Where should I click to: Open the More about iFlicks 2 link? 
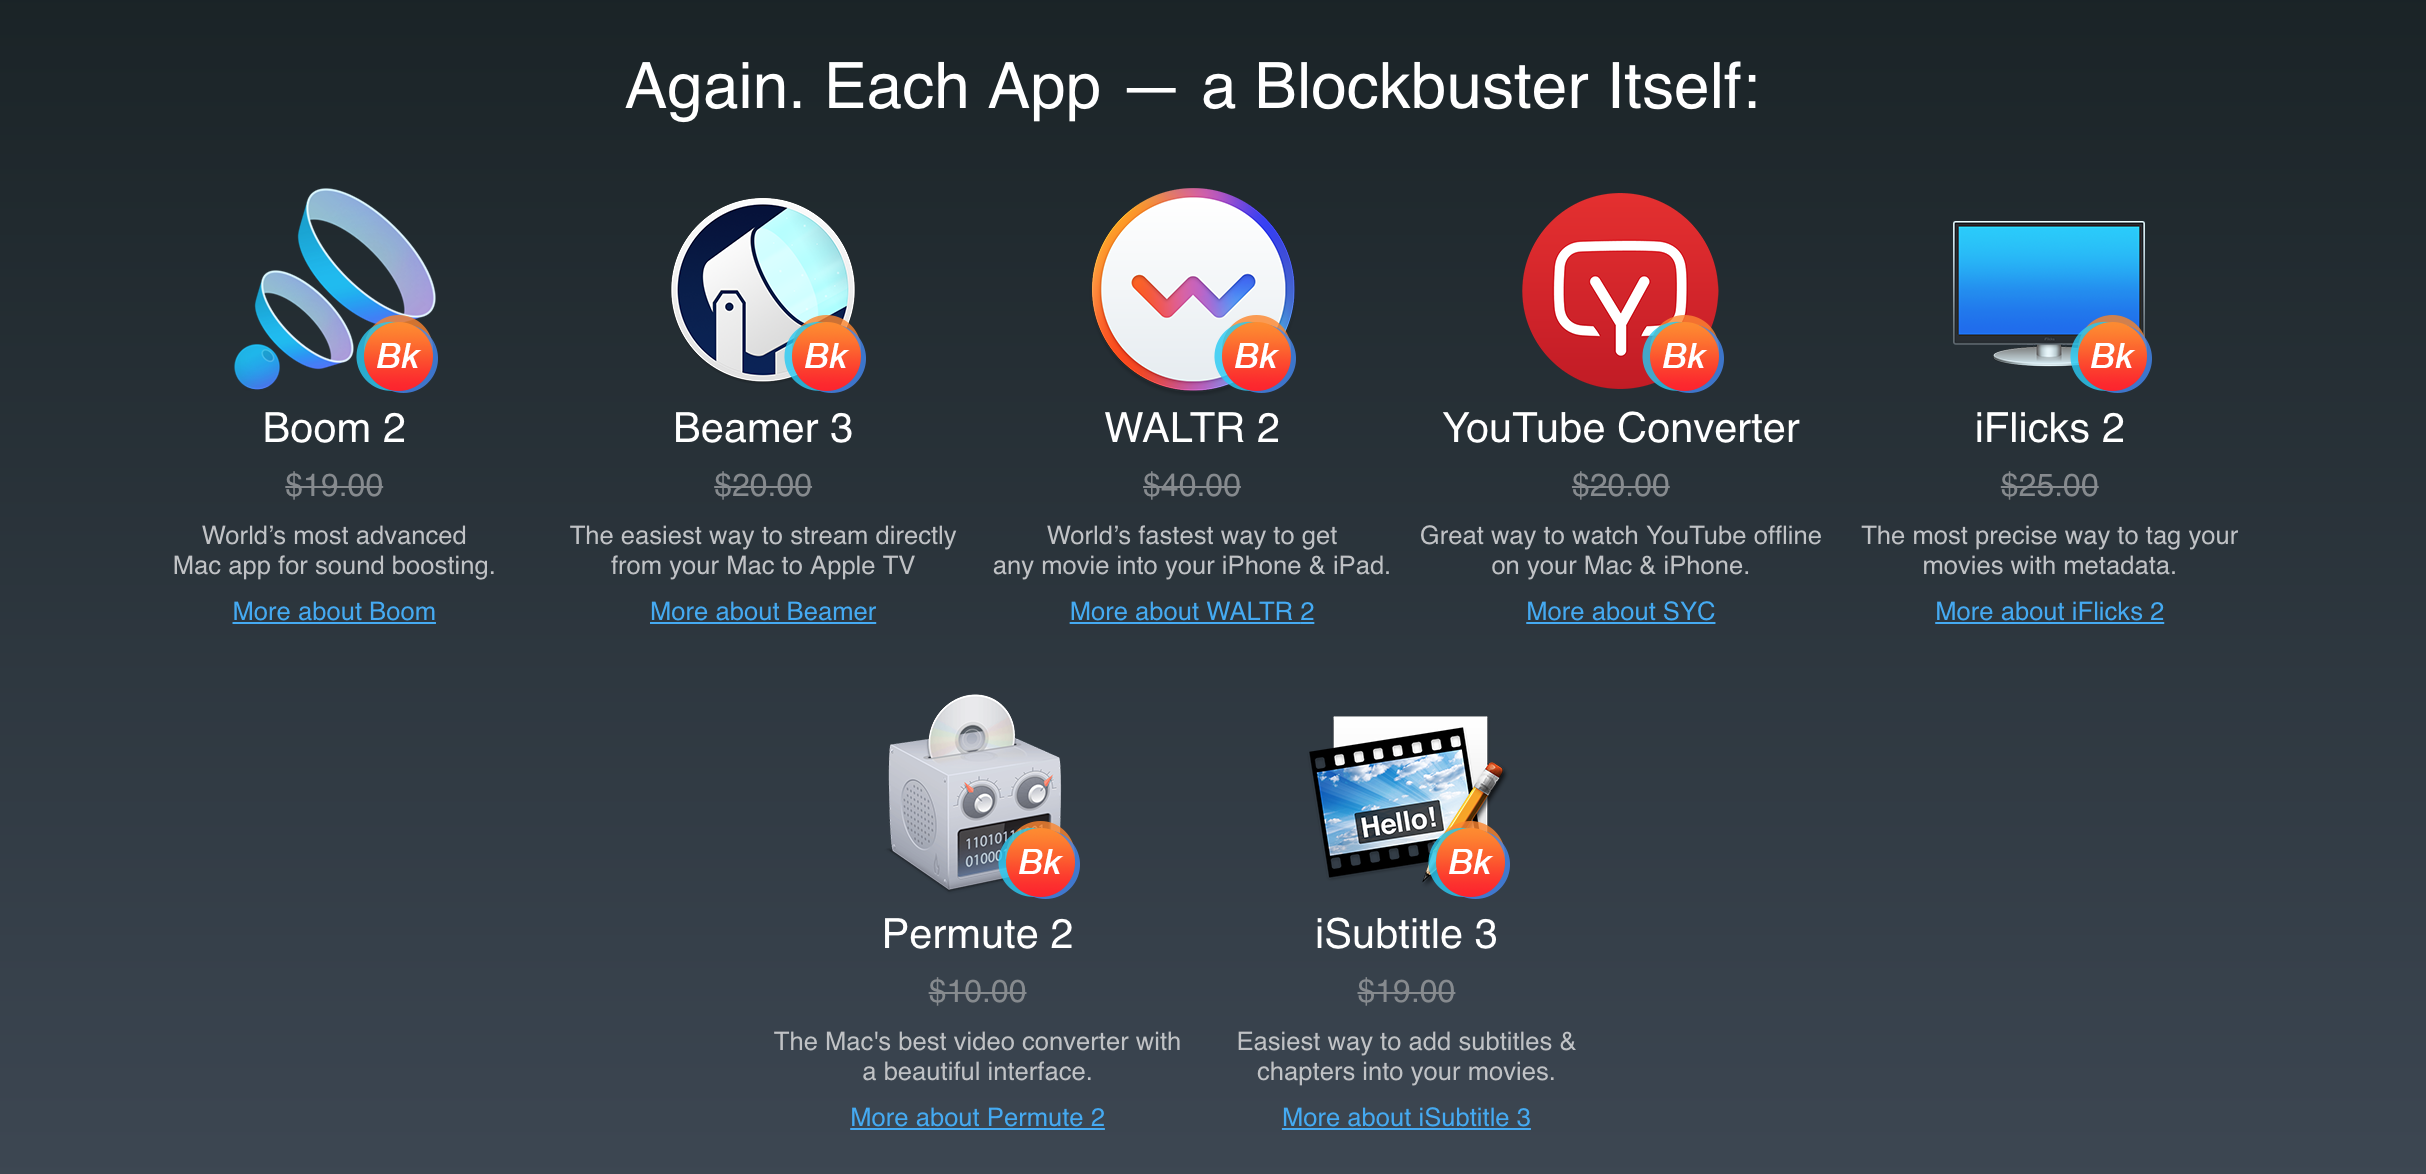[x=2049, y=611]
